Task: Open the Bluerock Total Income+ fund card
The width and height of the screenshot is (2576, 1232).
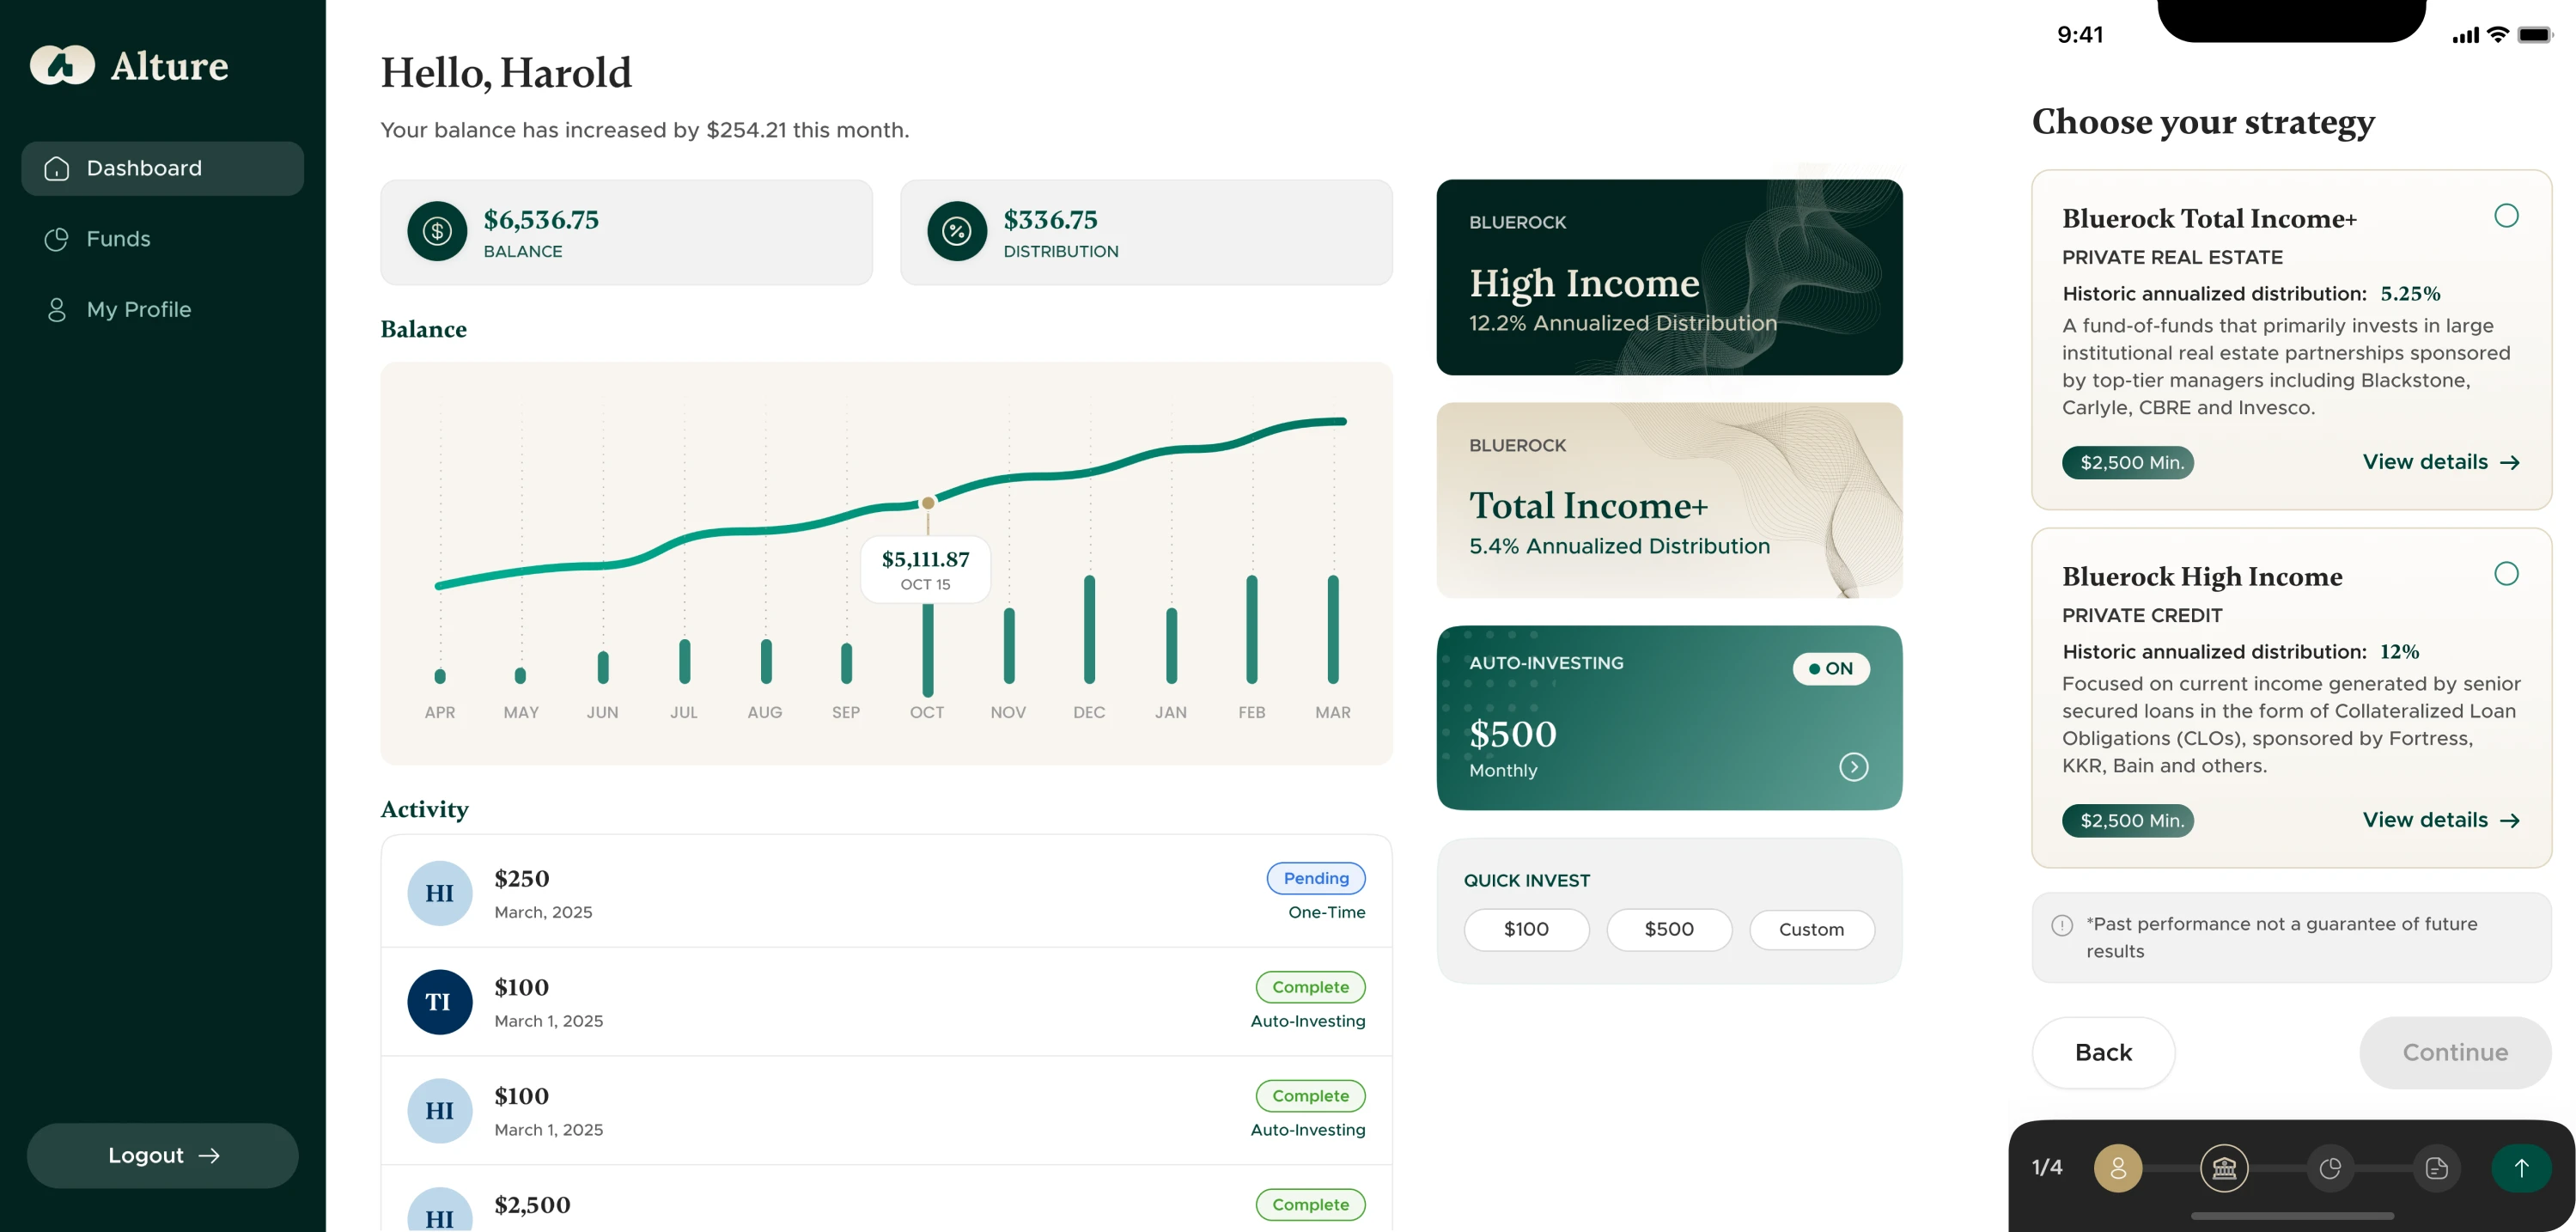Action: [1669, 500]
